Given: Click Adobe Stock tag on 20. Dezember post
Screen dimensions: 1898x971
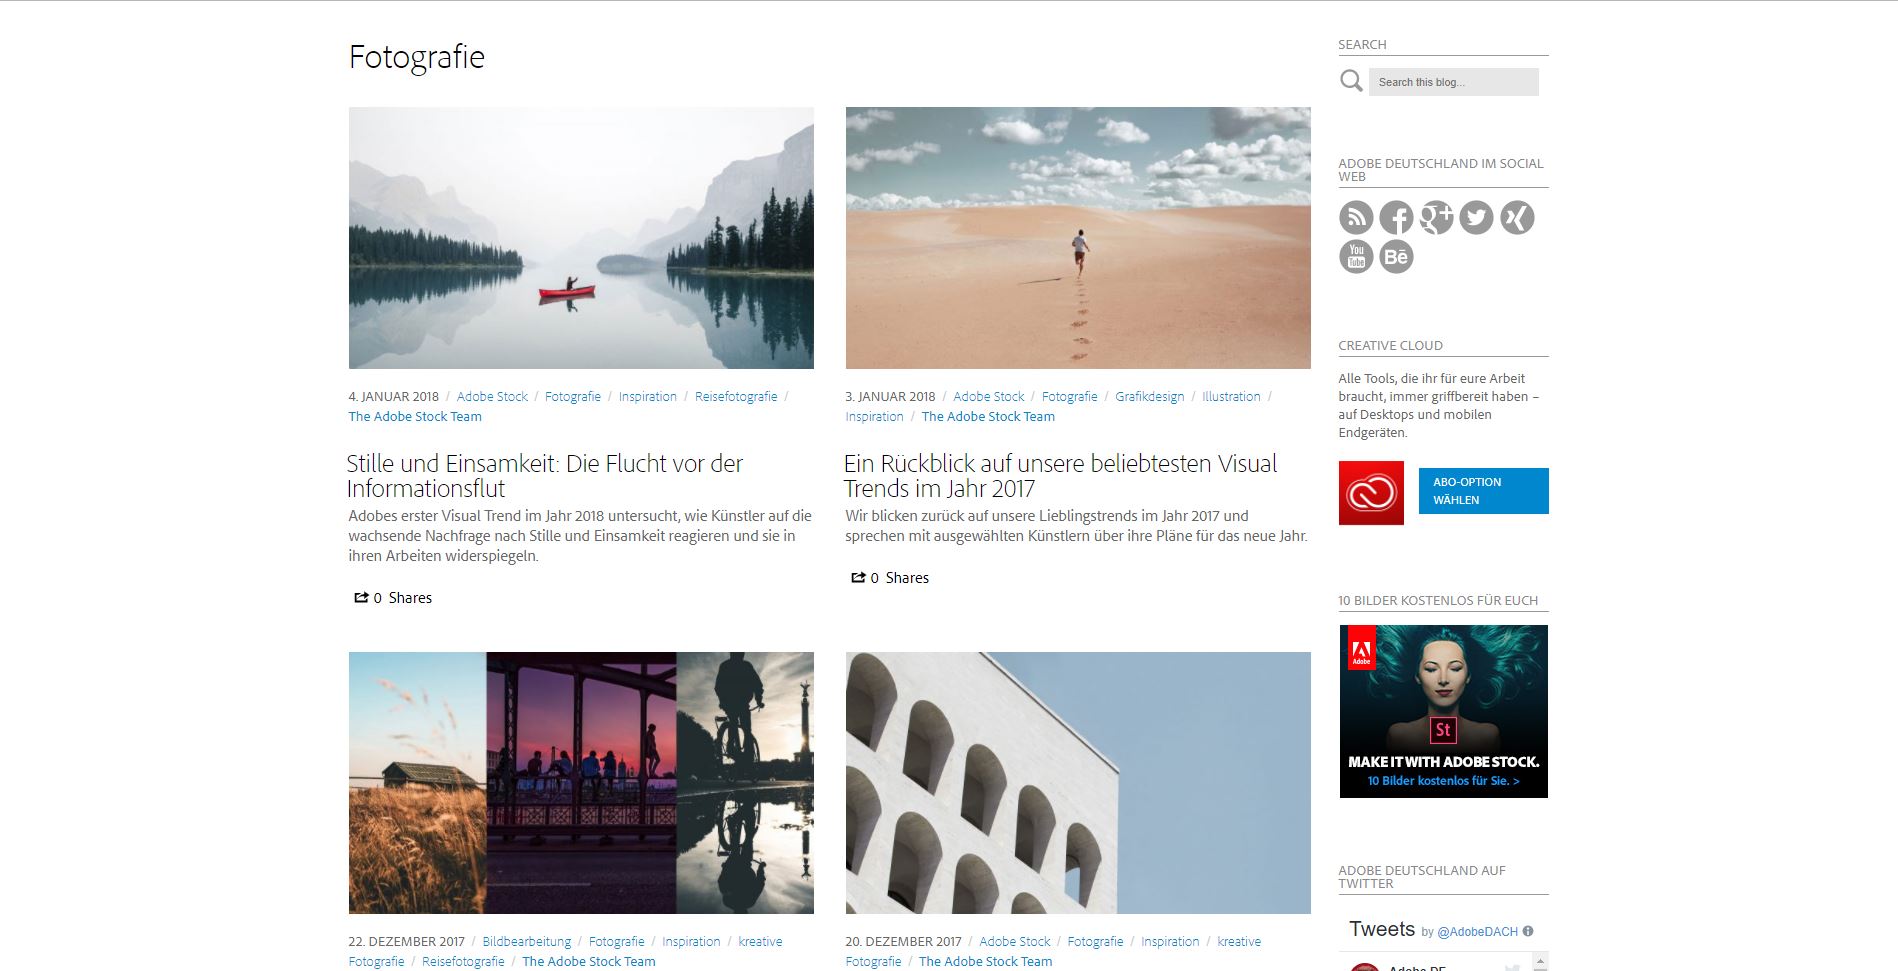Looking at the screenshot, I should 1015,941.
